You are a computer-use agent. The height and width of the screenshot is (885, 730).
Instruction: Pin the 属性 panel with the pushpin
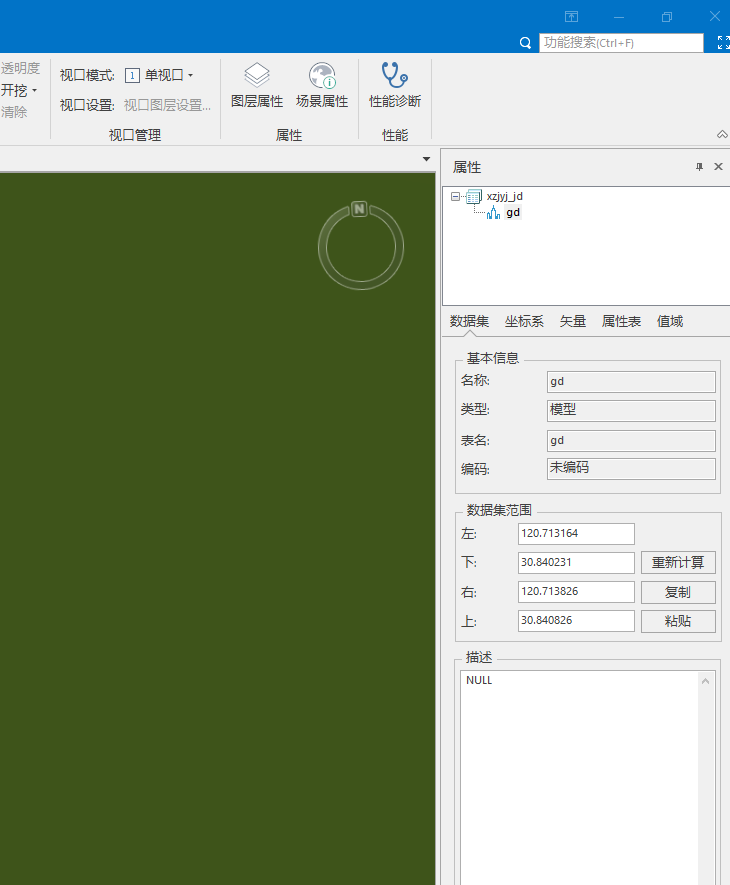pos(700,167)
